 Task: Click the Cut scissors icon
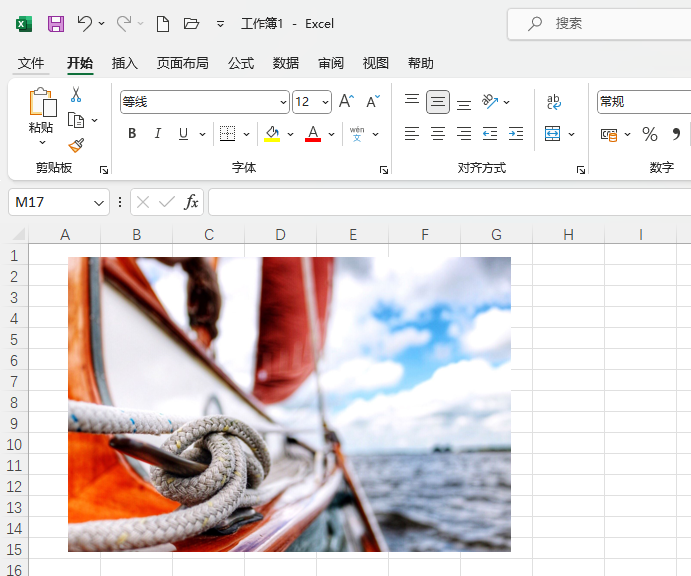pos(76,94)
